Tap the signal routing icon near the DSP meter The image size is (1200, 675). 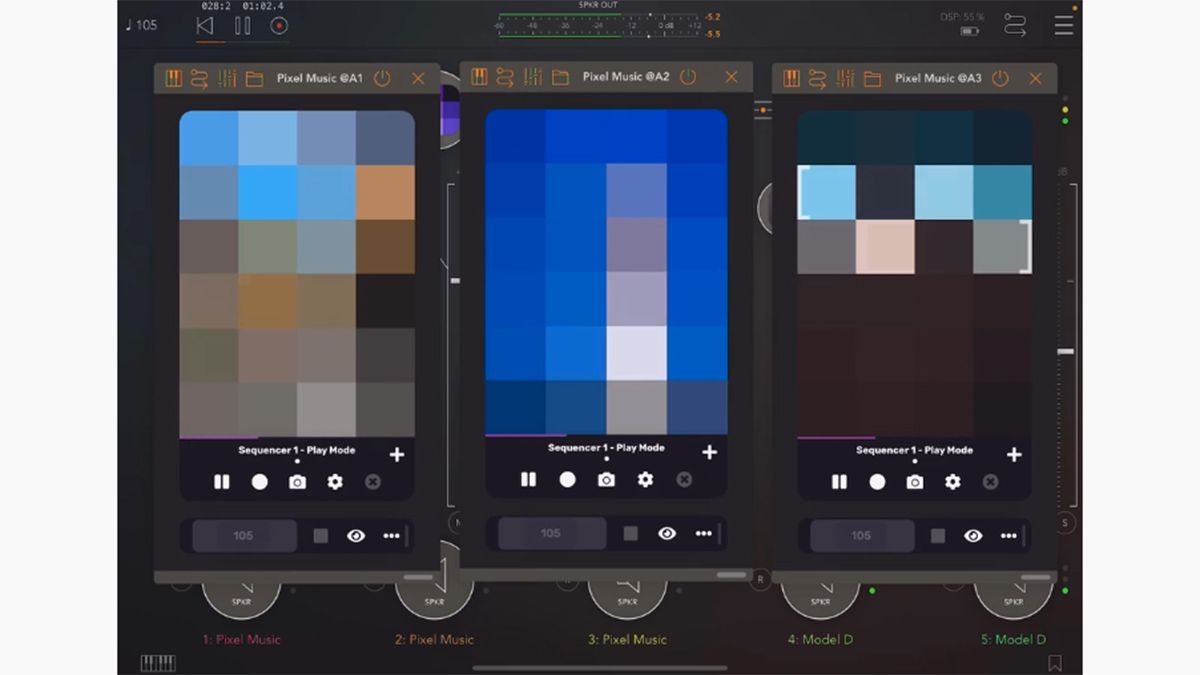[x=1014, y=24]
